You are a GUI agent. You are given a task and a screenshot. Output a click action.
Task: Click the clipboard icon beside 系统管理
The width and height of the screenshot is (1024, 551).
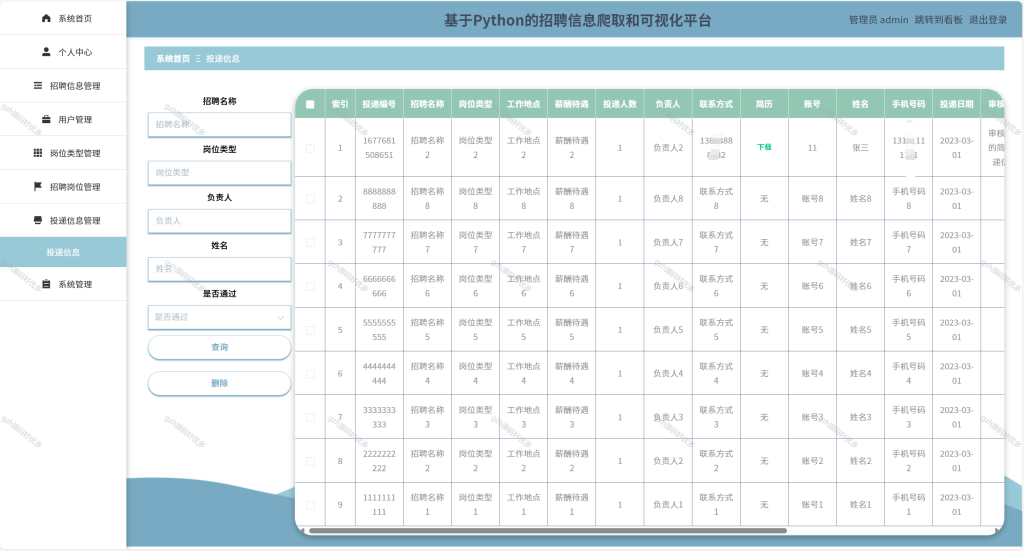pos(46,284)
